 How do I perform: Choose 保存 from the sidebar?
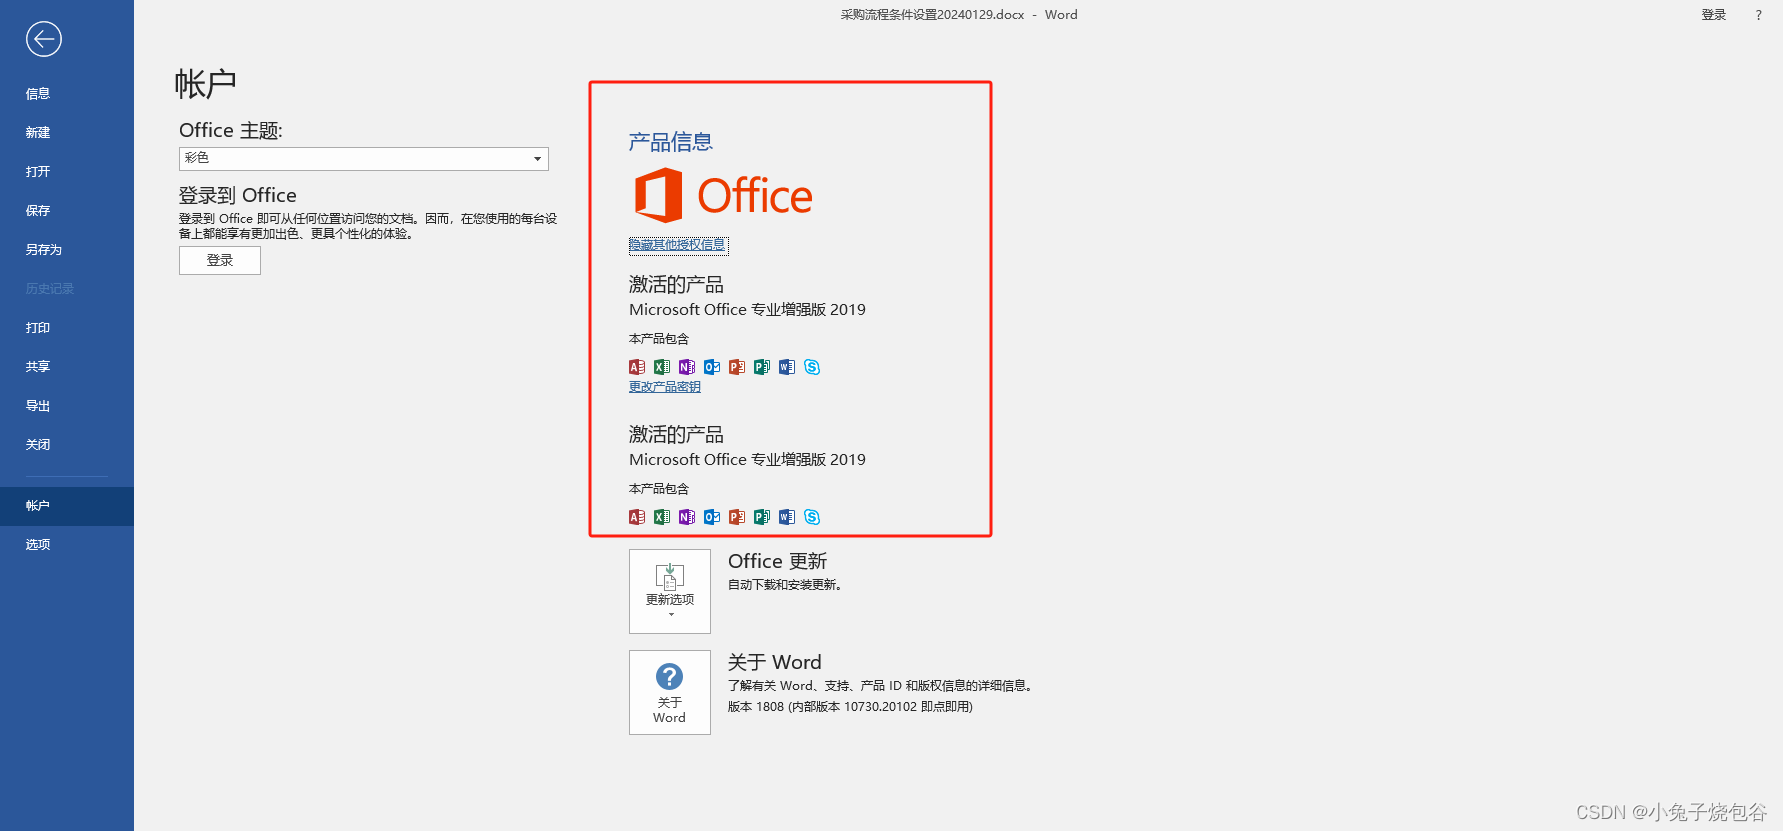[x=67, y=210]
